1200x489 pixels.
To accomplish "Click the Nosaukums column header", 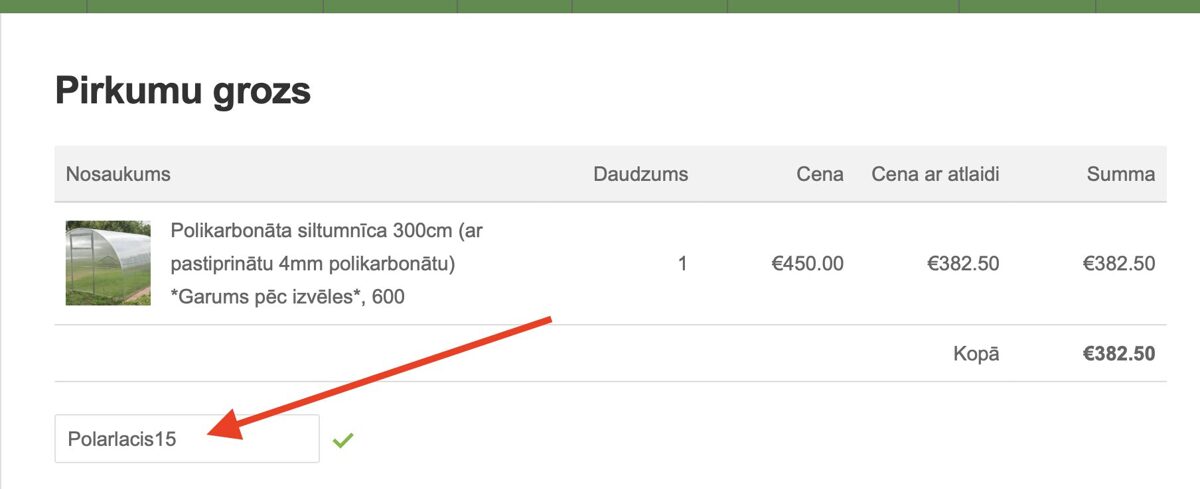I will pyautogui.click(x=118, y=174).
